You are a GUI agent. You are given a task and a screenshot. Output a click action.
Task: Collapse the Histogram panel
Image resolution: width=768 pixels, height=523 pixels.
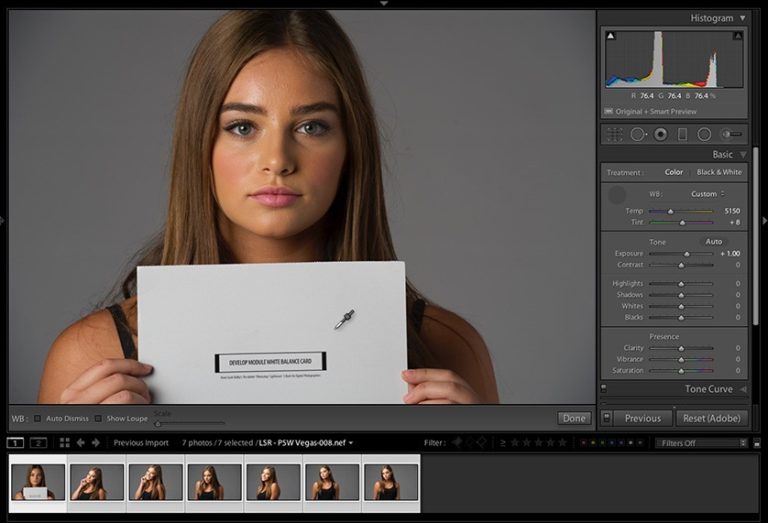click(741, 18)
